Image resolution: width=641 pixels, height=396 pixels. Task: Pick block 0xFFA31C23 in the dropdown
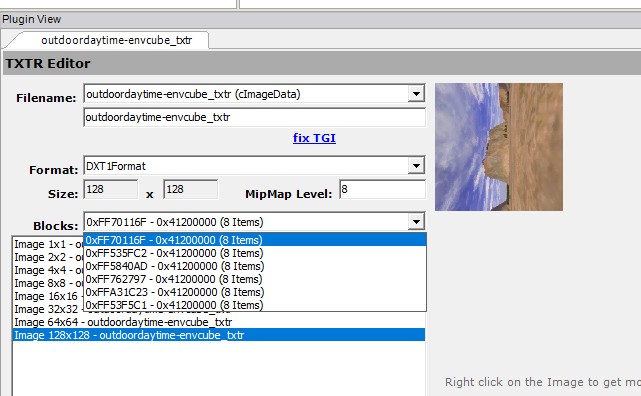tap(255, 292)
